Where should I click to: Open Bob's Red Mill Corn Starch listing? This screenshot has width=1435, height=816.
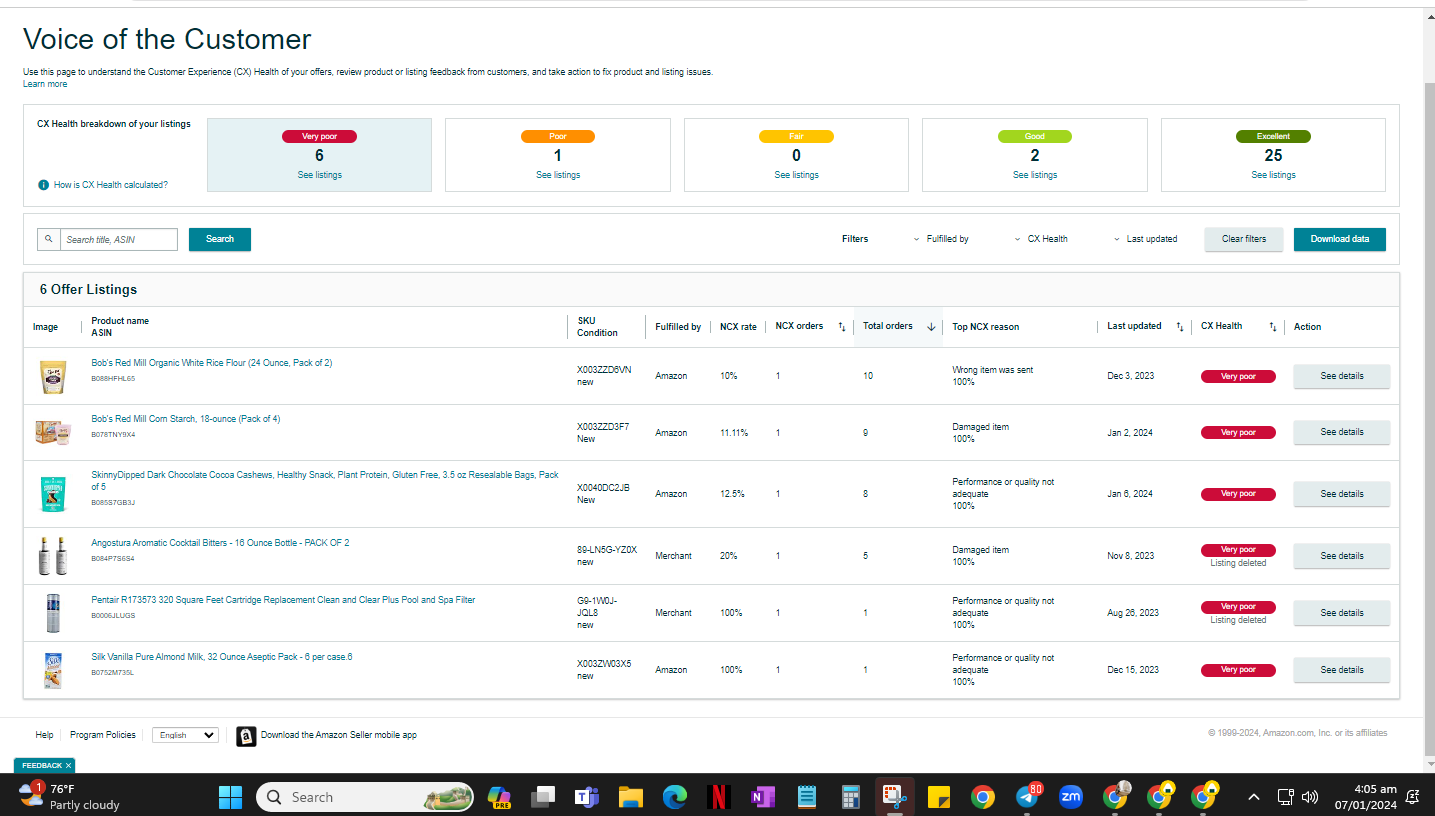186,419
